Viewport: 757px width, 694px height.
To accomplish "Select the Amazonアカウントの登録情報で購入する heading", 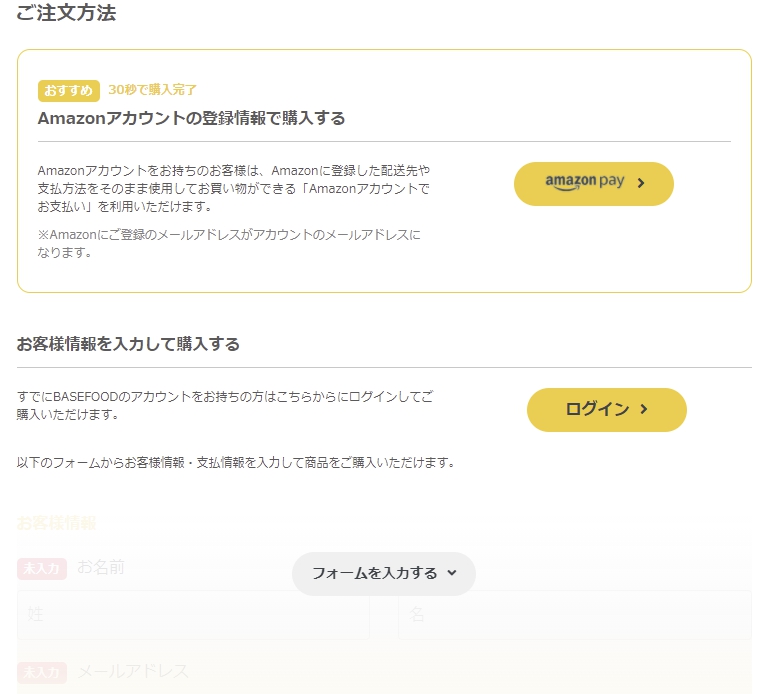I will (x=191, y=118).
